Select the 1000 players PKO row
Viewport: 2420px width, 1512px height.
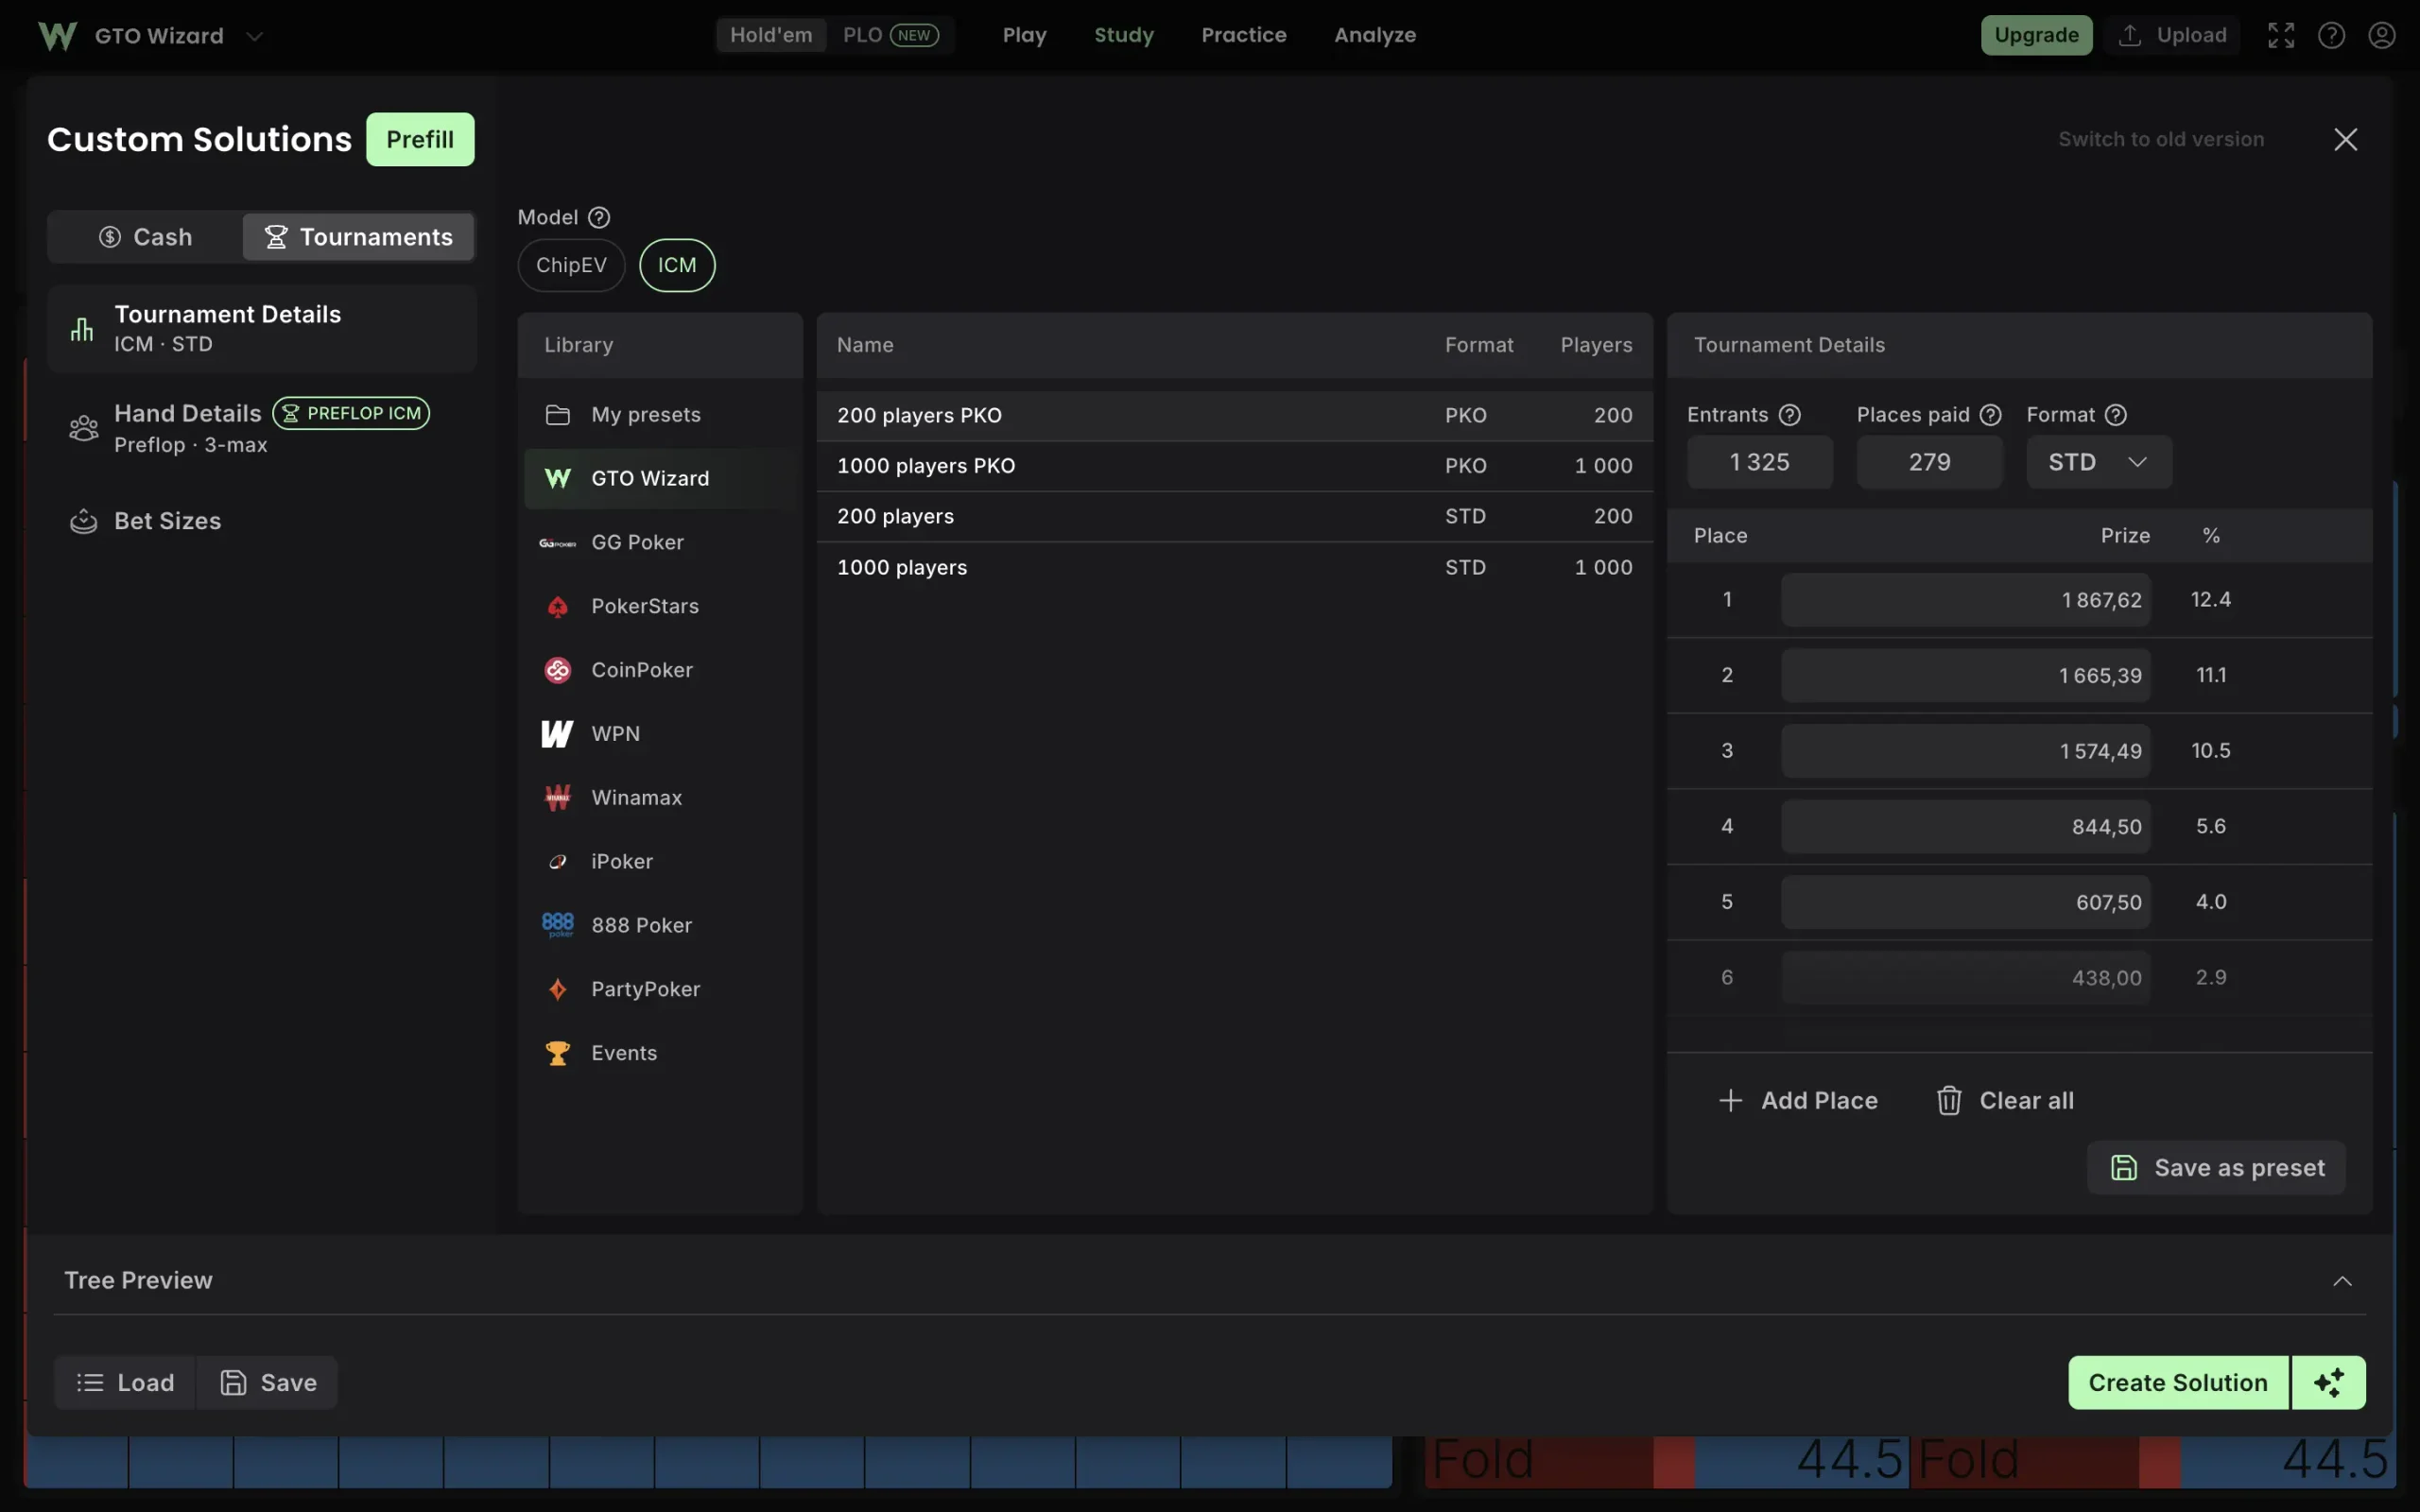(1234, 466)
